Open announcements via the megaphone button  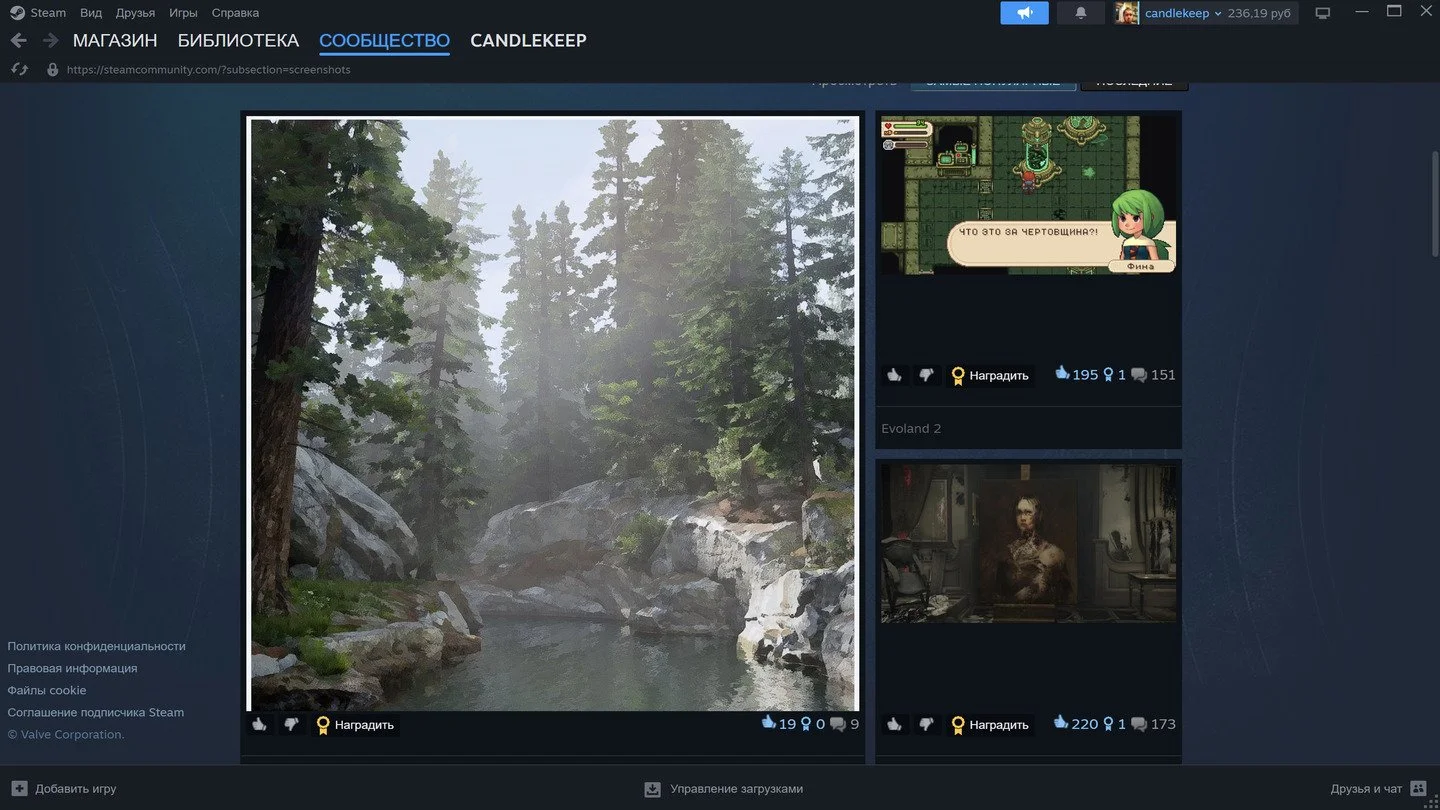(1025, 13)
